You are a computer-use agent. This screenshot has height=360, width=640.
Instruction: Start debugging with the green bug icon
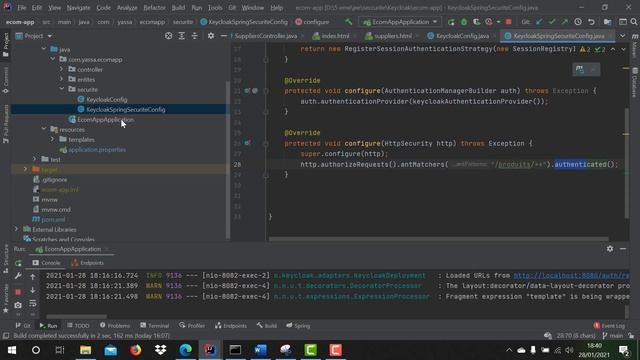click(x=464, y=22)
